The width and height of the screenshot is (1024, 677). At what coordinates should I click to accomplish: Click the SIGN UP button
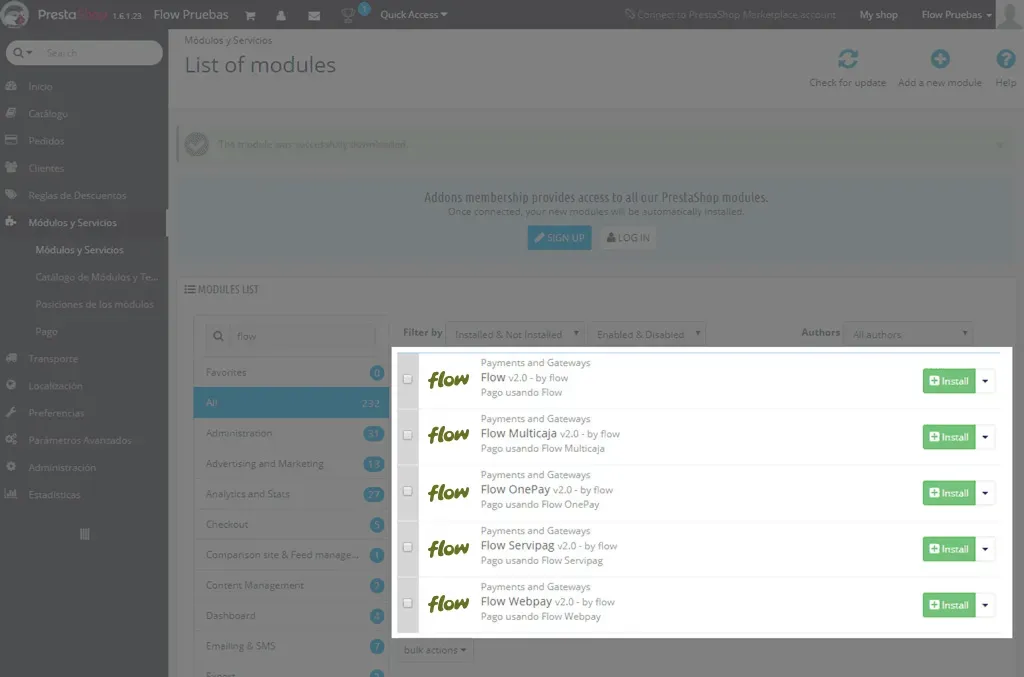pyautogui.click(x=560, y=238)
